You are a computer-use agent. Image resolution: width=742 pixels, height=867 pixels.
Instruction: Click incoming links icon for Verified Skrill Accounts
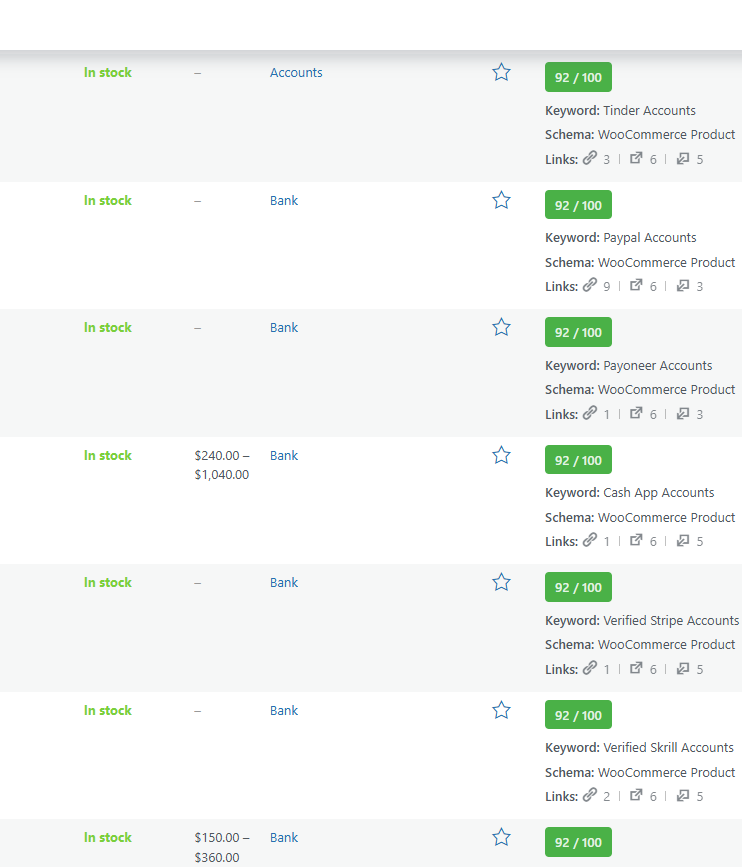[683, 796]
